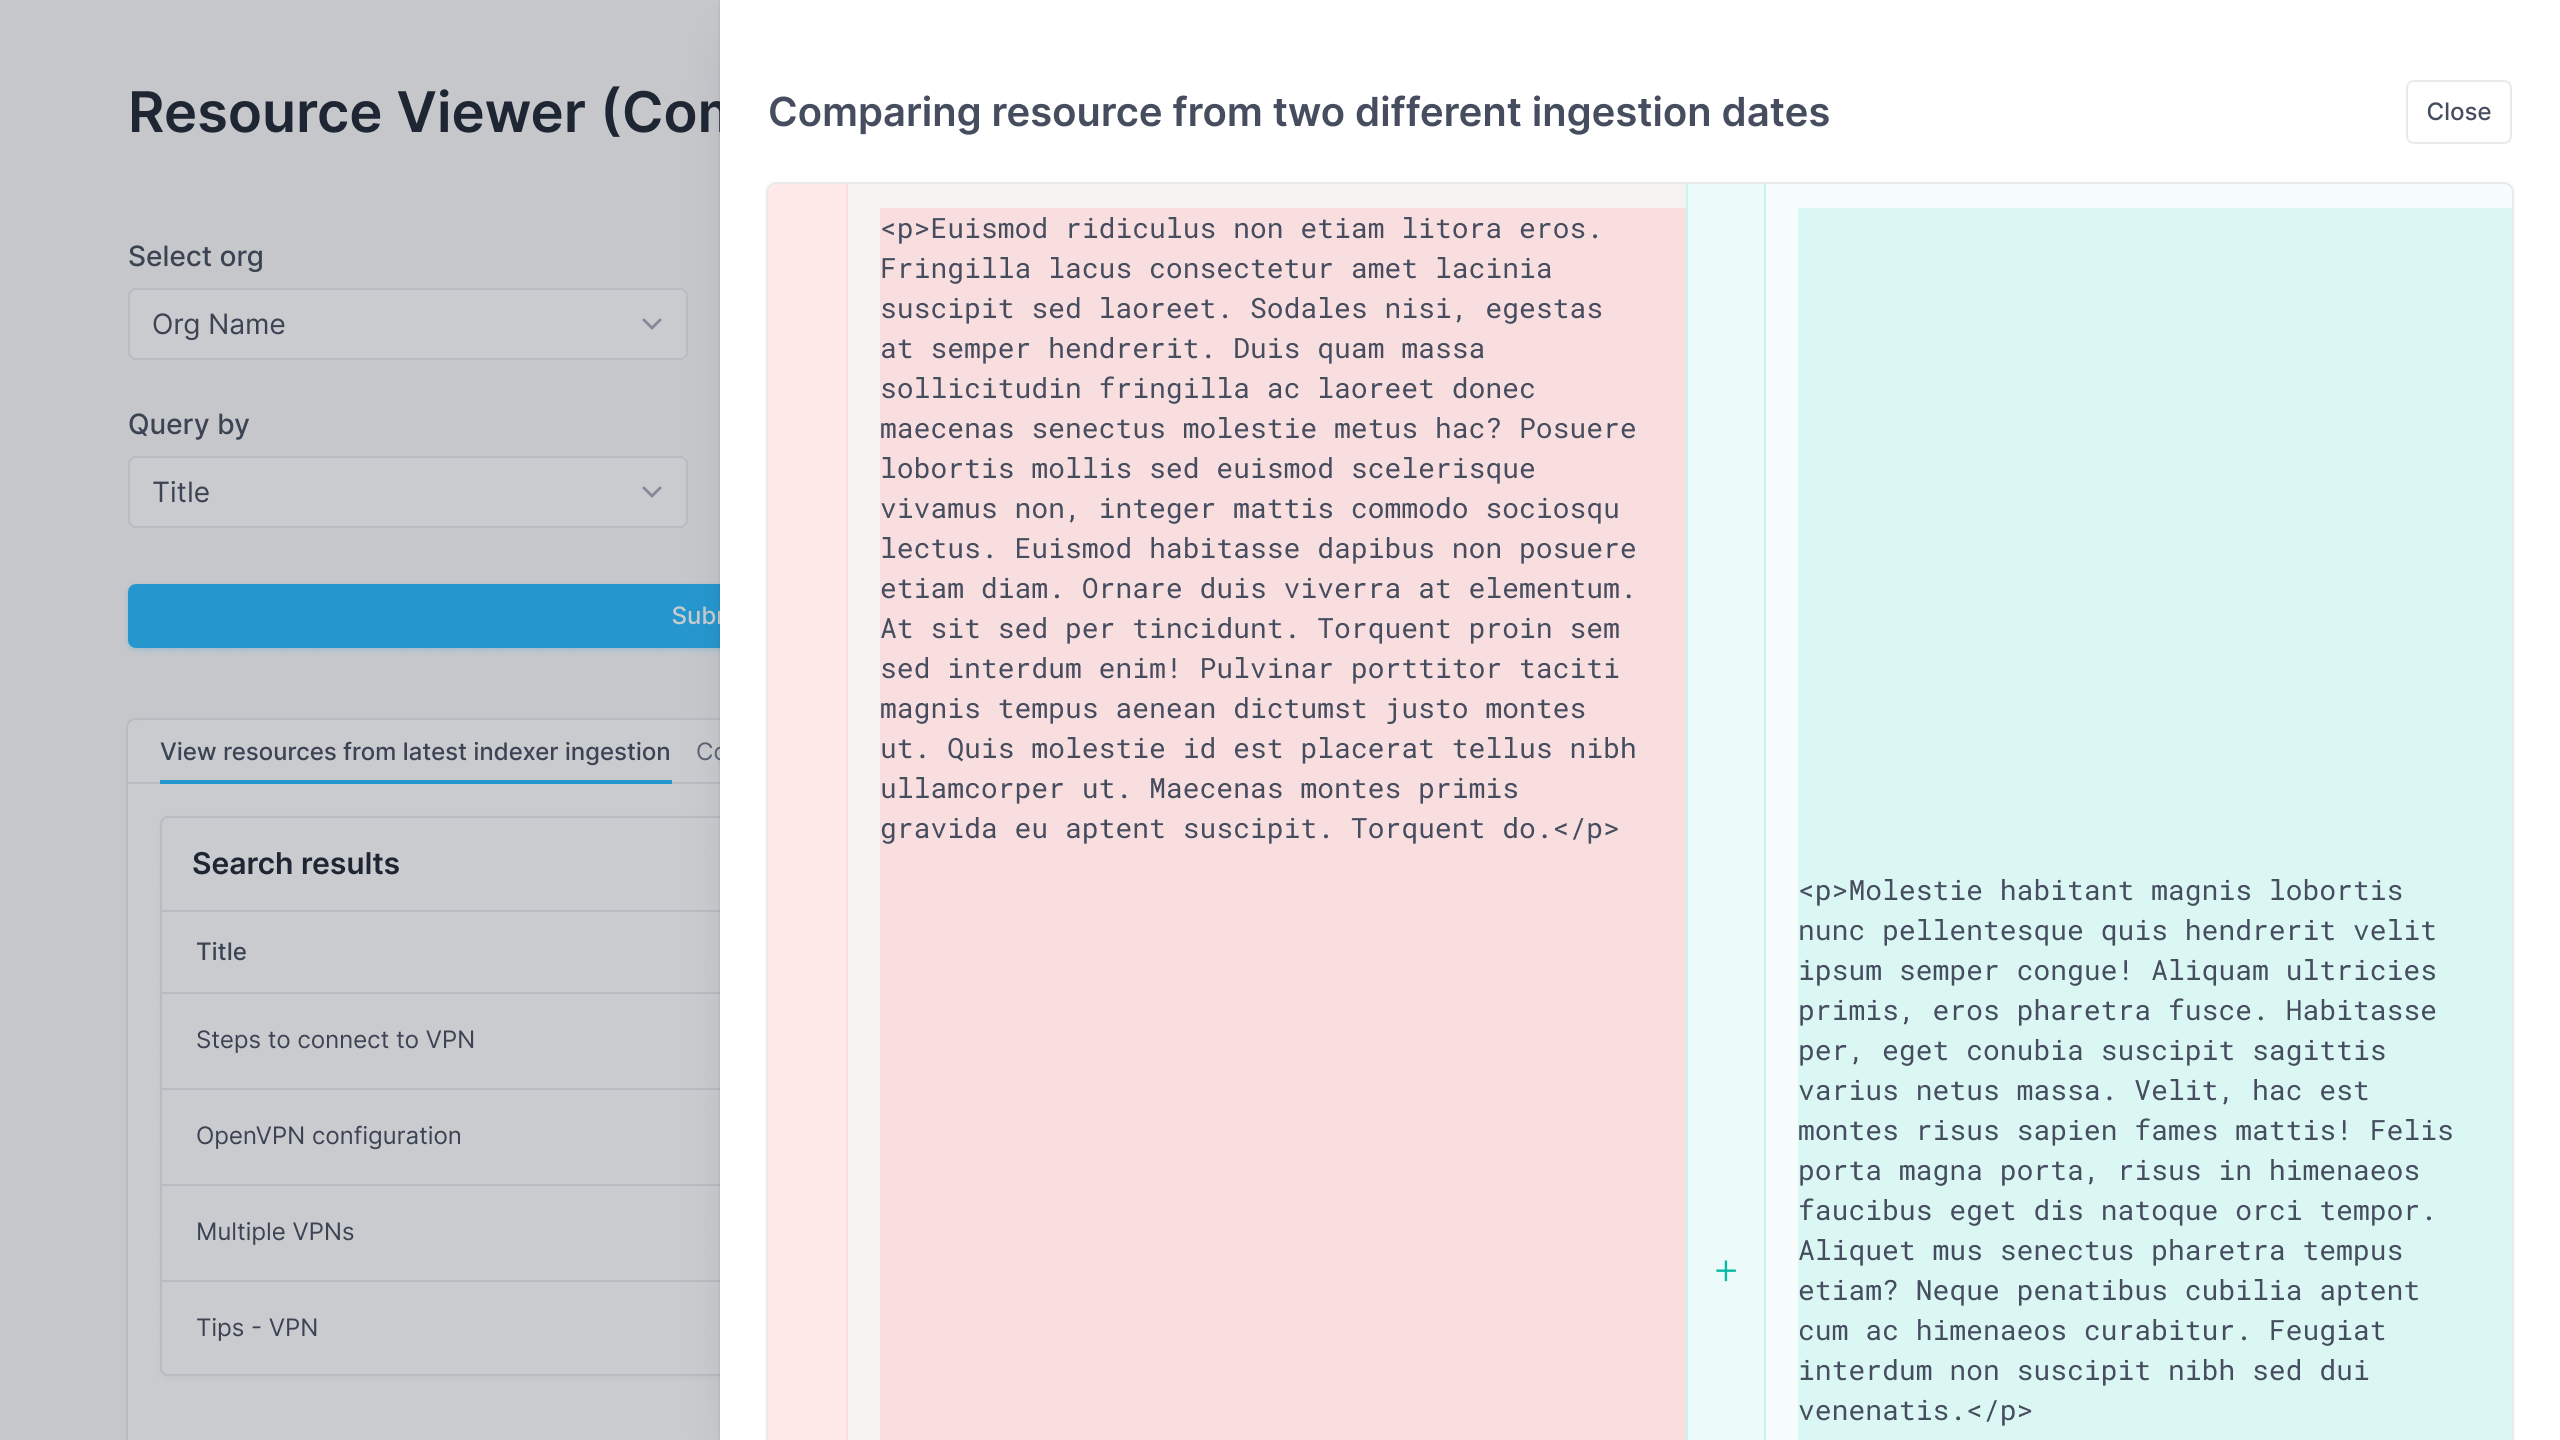Expand the Select org combo box

point(407,324)
